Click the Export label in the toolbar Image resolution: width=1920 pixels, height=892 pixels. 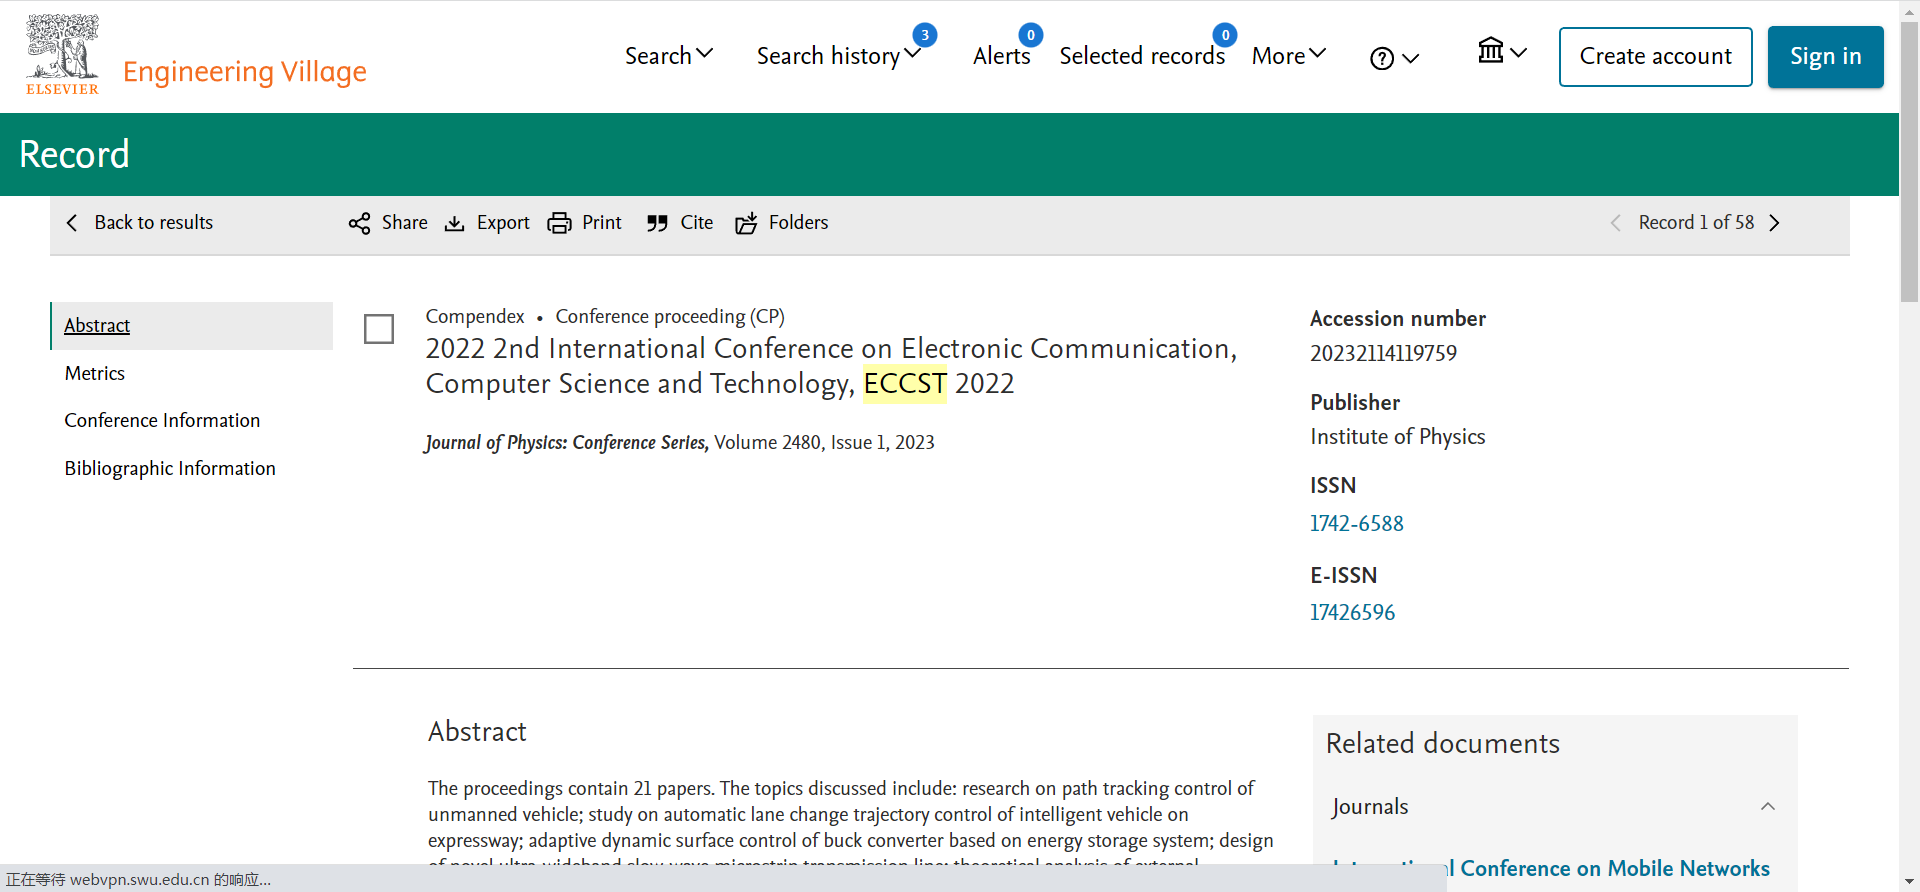click(x=503, y=223)
